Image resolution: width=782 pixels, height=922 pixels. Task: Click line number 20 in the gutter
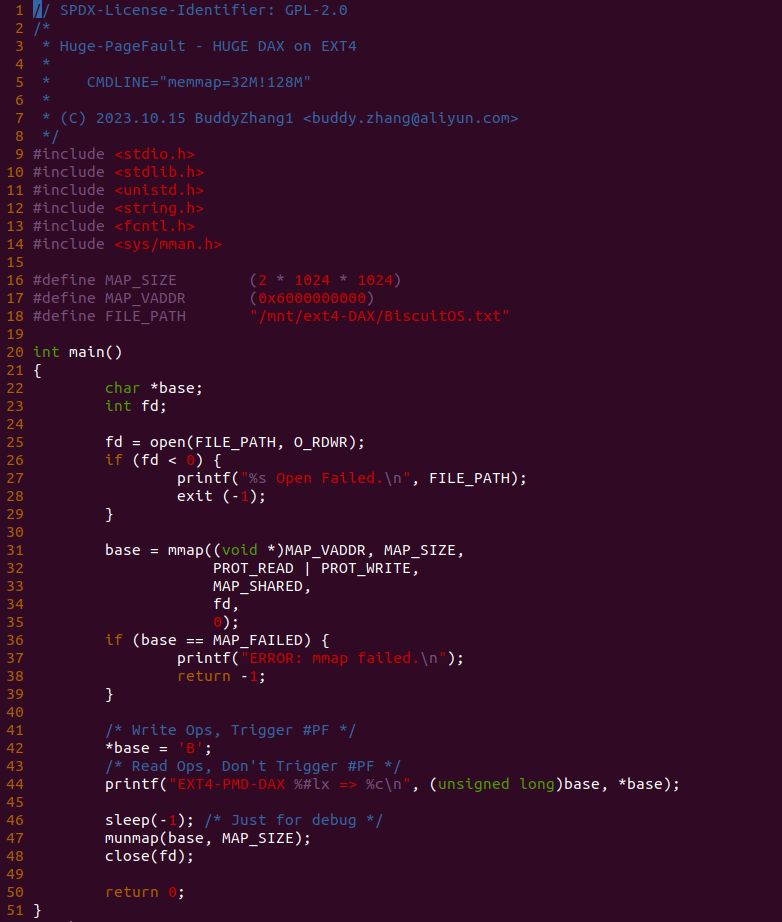(x=15, y=352)
